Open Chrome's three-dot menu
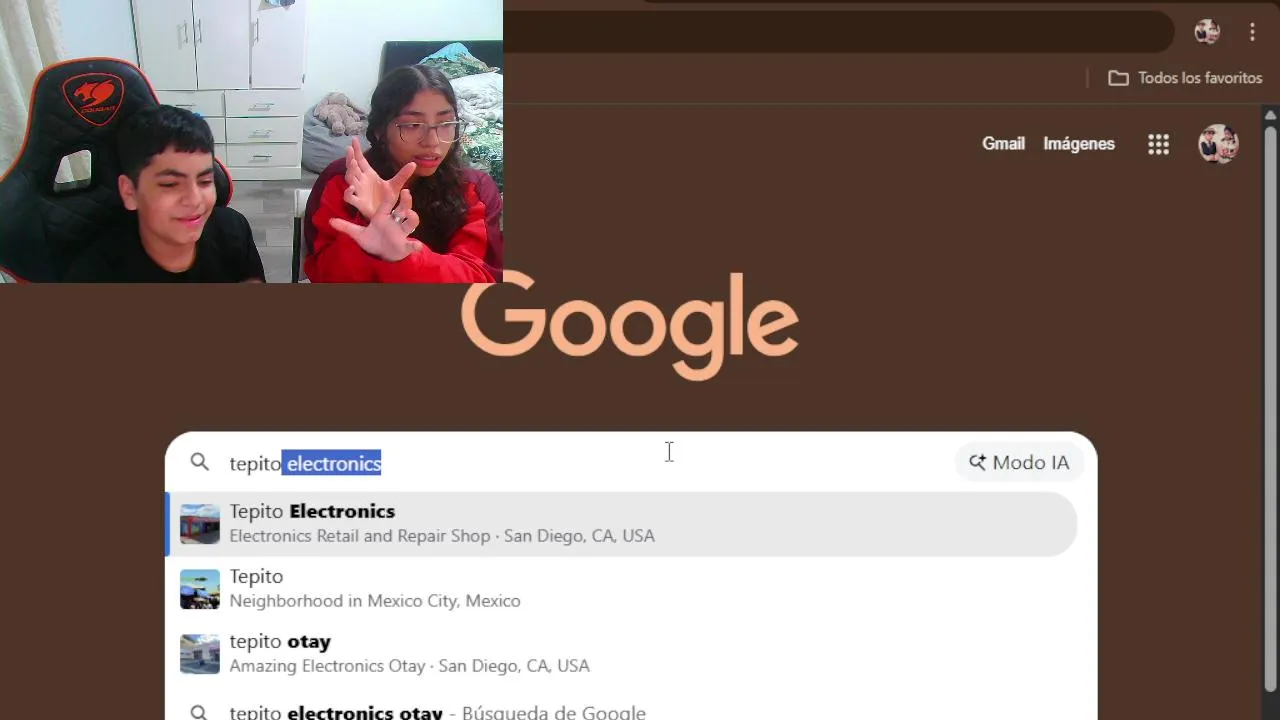Screen dimensions: 1280x720 [1252, 32]
